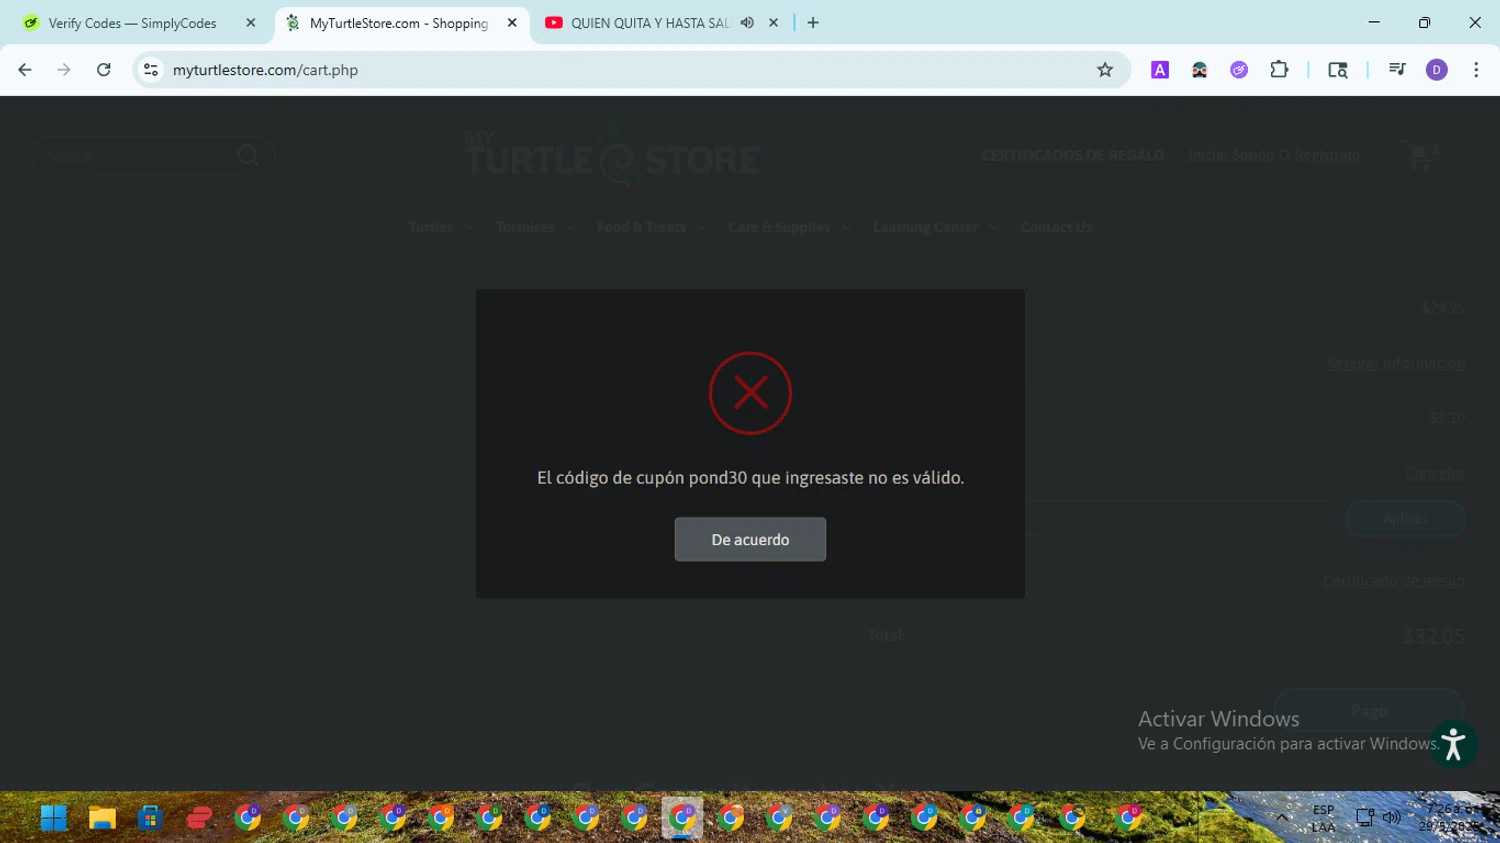Go back using the browser back arrow

(x=25, y=70)
